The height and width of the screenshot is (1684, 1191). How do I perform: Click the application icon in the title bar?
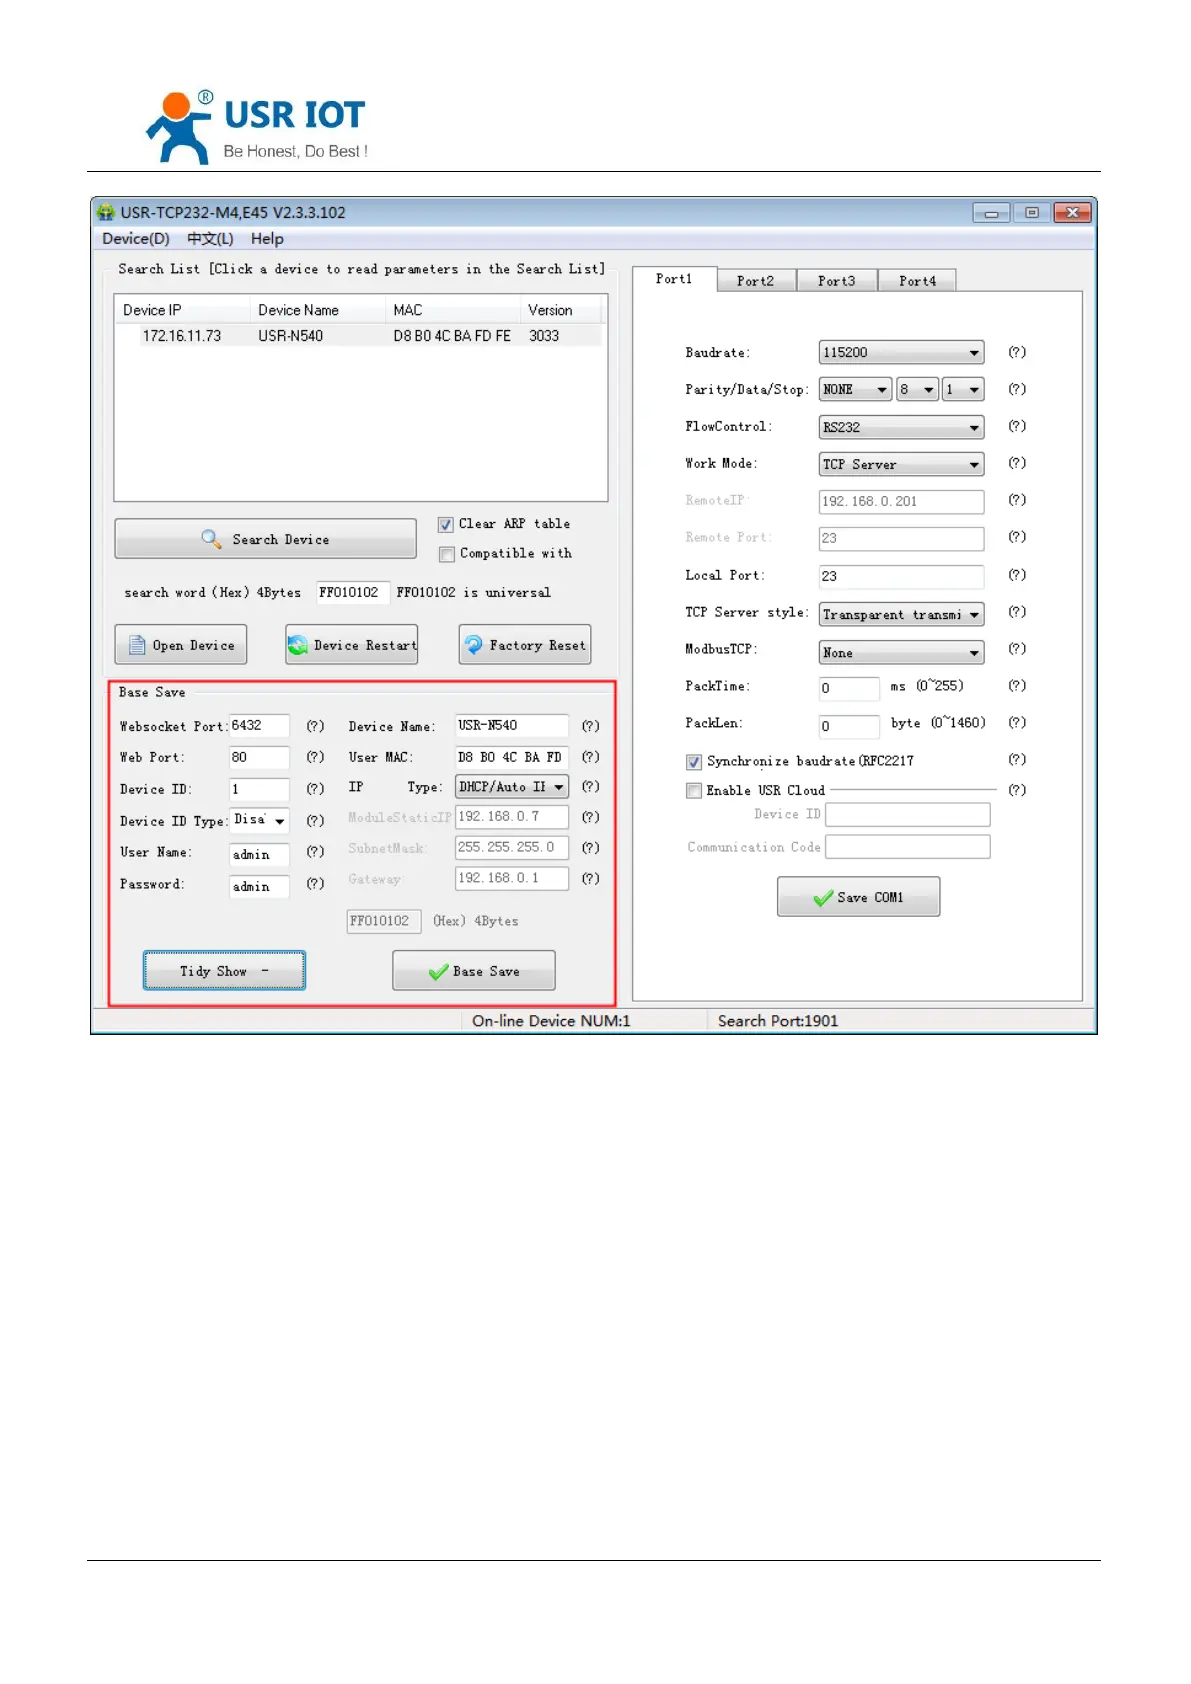[x=106, y=212]
